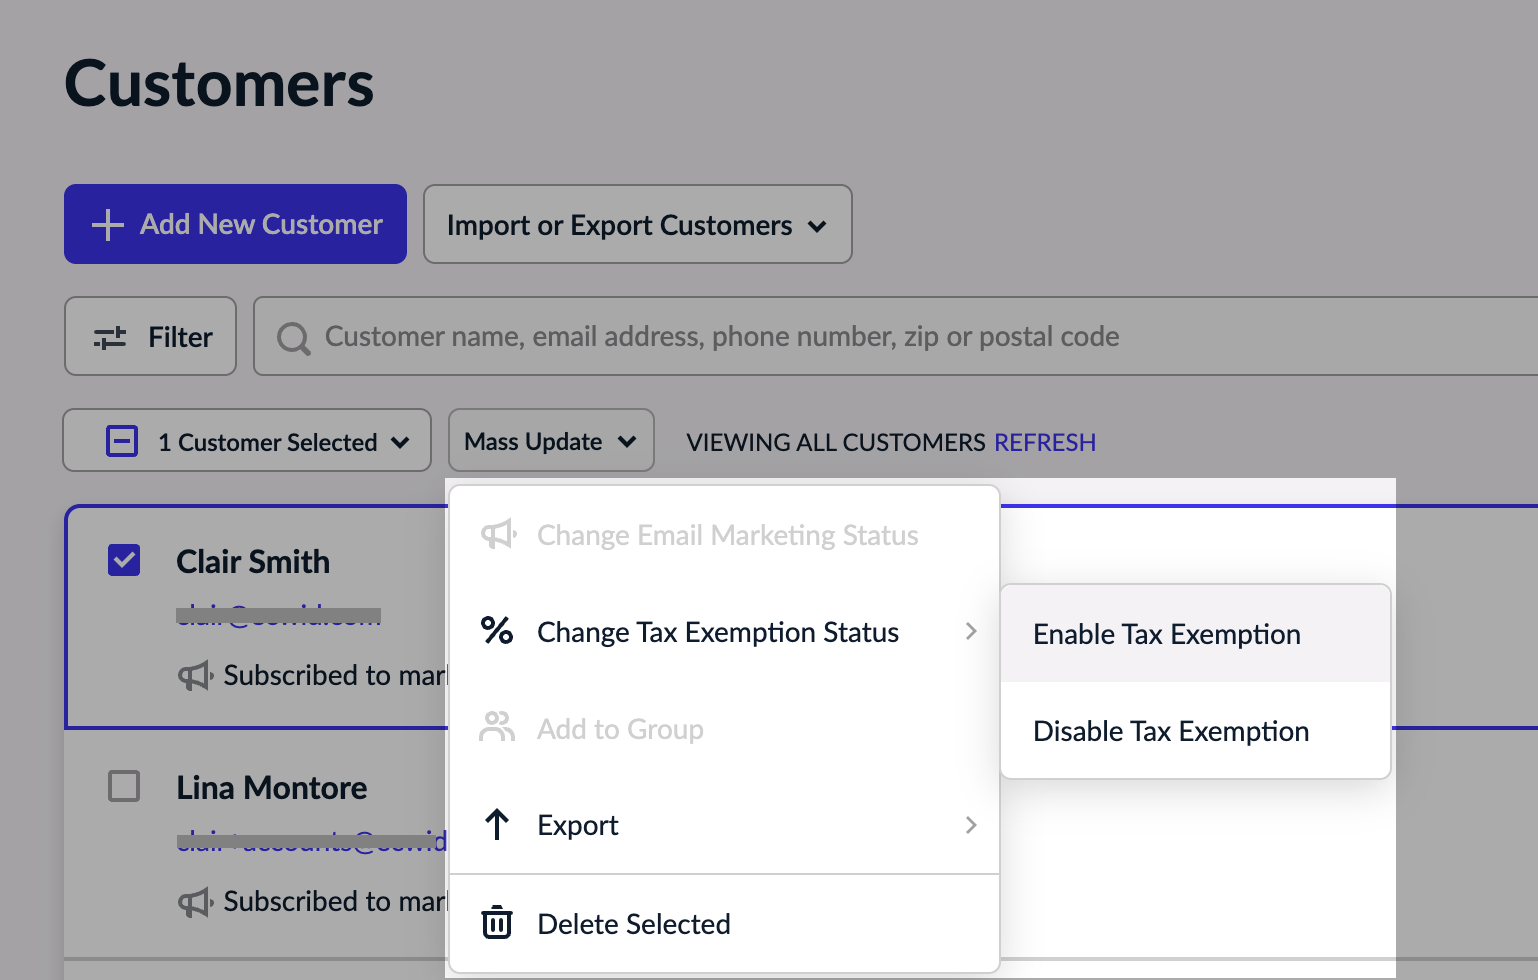Toggle the select-all minus checkbox
This screenshot has width=1538, height=980.
[122, 441]
